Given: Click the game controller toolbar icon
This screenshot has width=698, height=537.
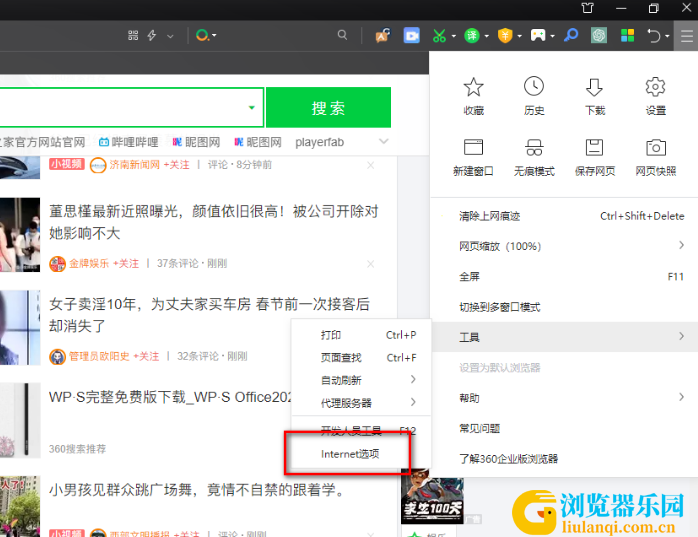Looking at the screenshot, I should (538, 35).
